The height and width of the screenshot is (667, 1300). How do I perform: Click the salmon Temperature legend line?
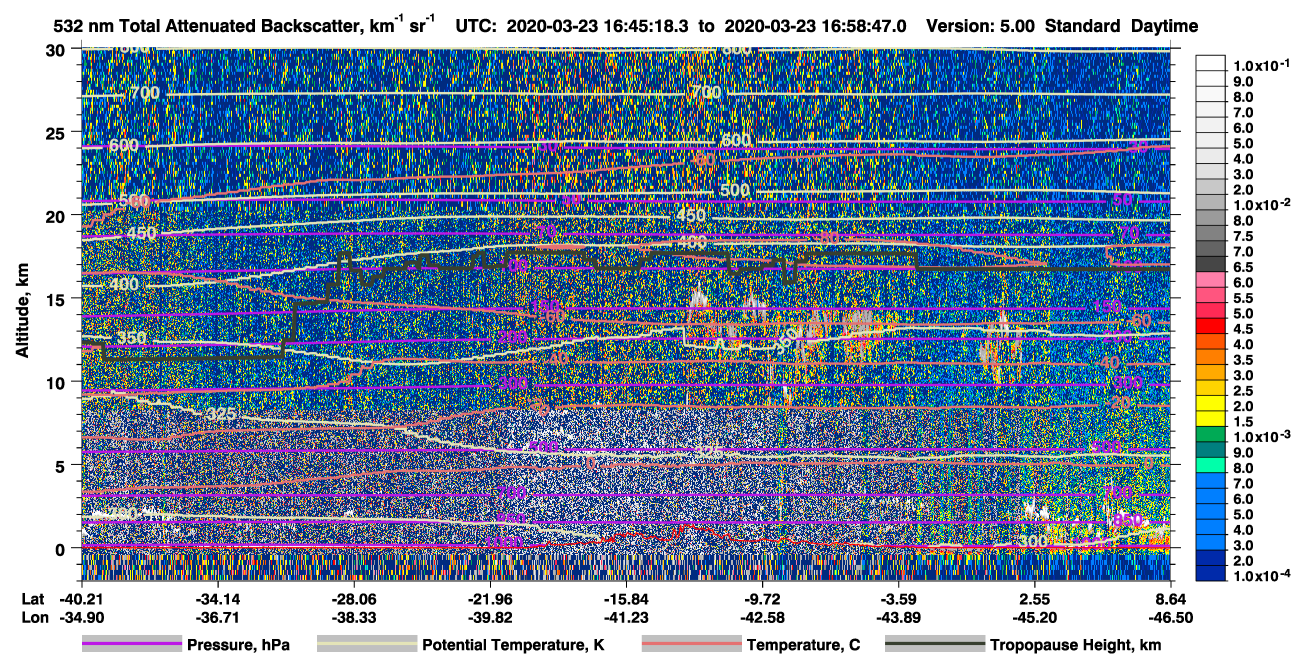(x=691, y=645)
